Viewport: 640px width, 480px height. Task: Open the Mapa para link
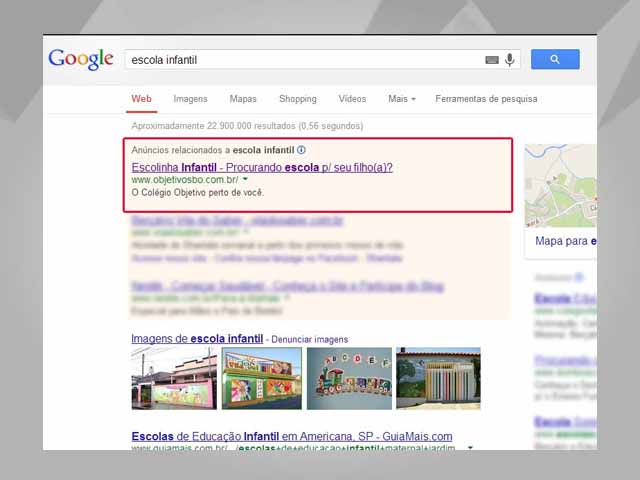point(566,241)
